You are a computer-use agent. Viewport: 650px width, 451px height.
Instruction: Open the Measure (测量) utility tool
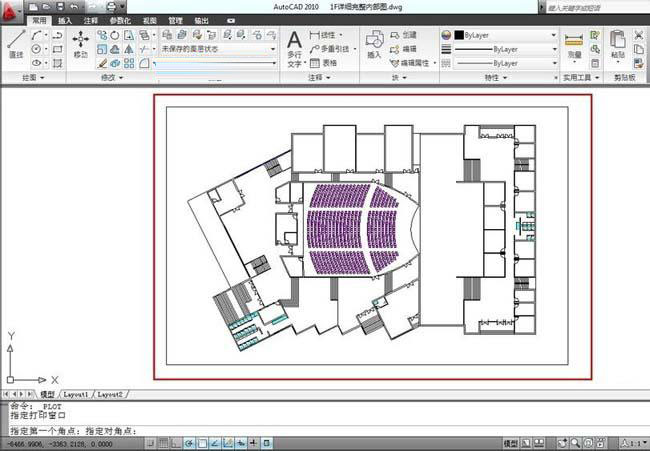point(574,46)
